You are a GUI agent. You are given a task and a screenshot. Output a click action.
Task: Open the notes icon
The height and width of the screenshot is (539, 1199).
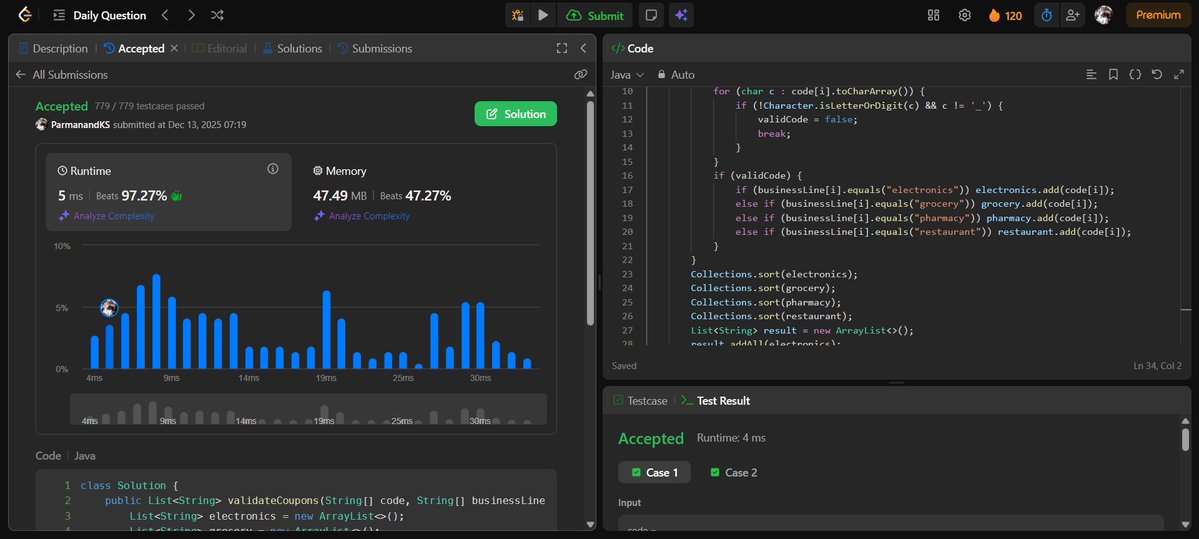651,15
